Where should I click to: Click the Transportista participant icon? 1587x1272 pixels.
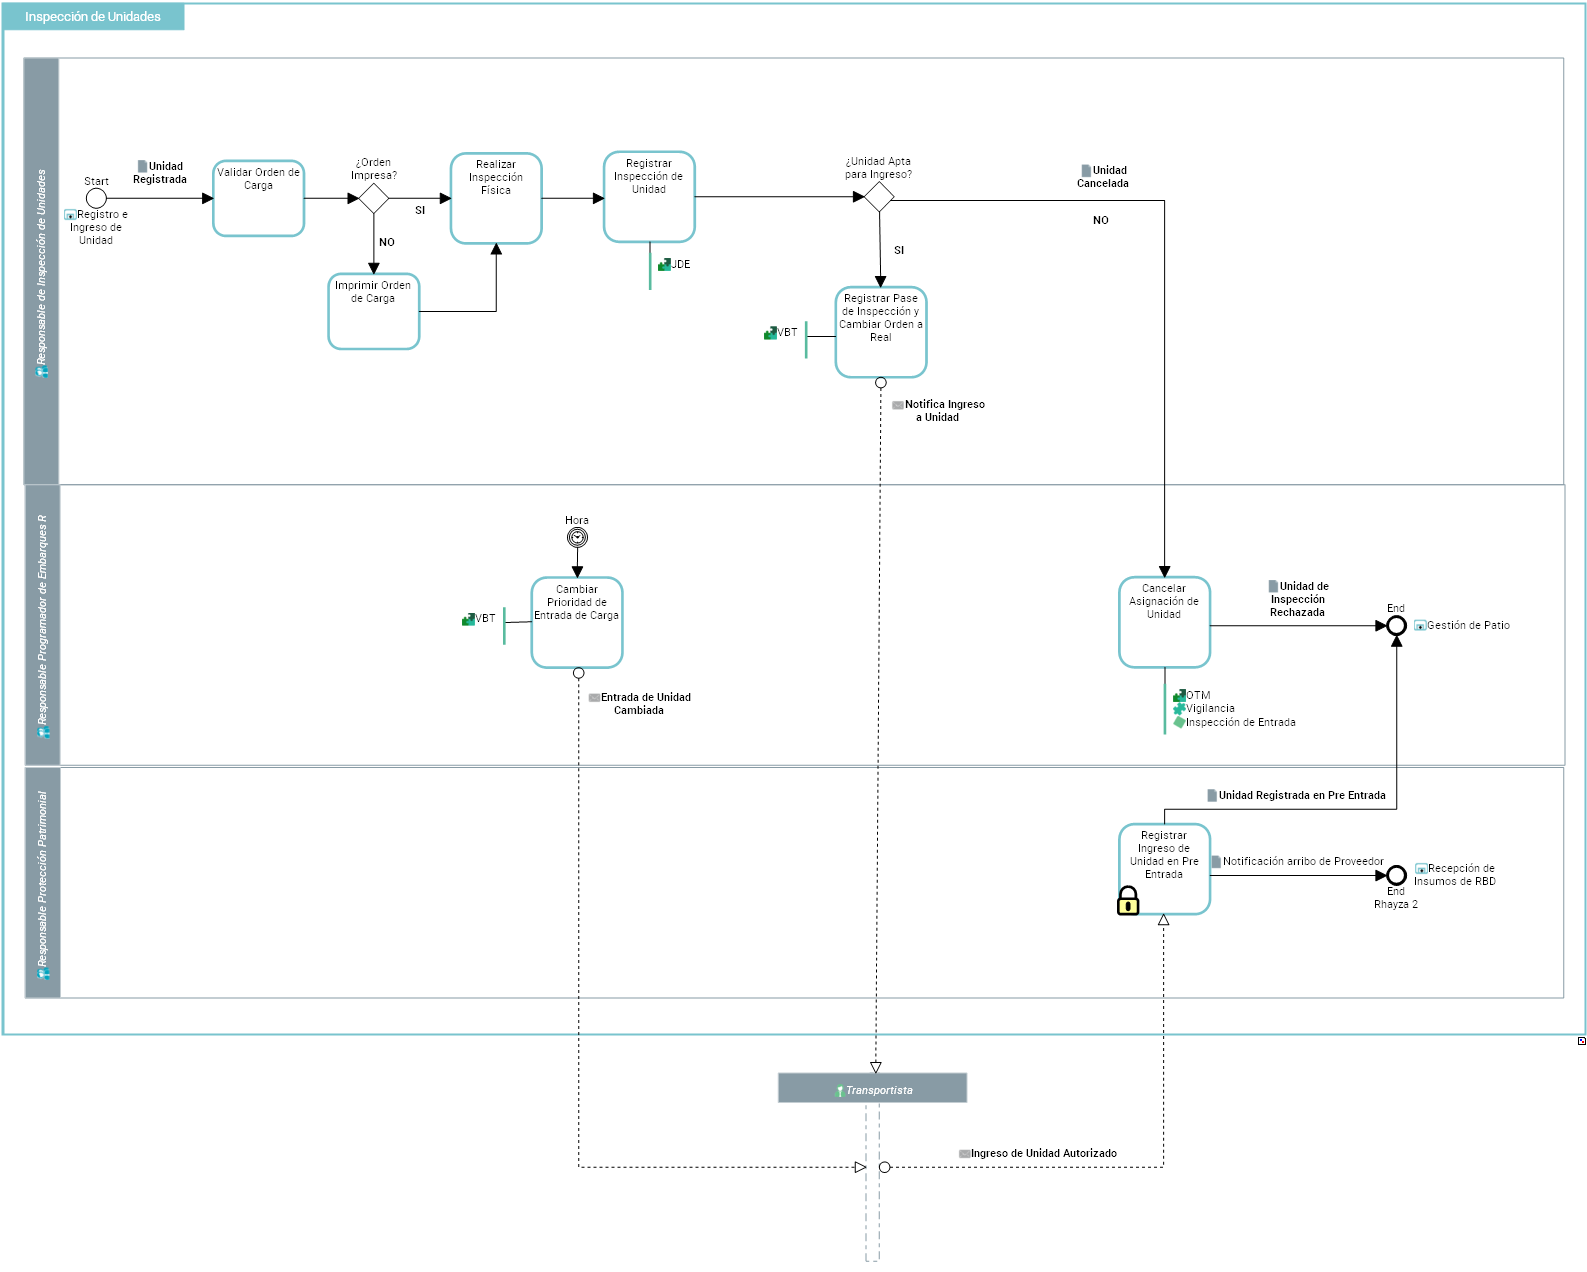point(840,1091)
